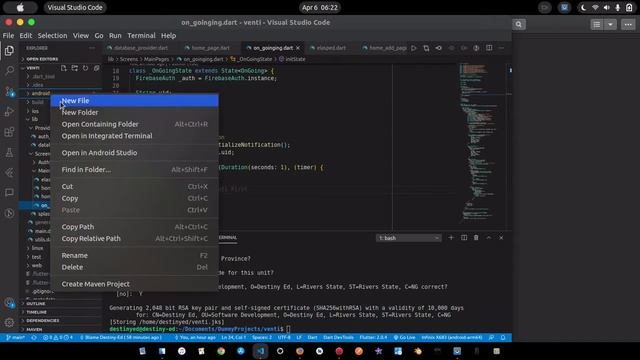Click the New Folder icon in Explorer header
640x360 pixels.
[75, 68]
